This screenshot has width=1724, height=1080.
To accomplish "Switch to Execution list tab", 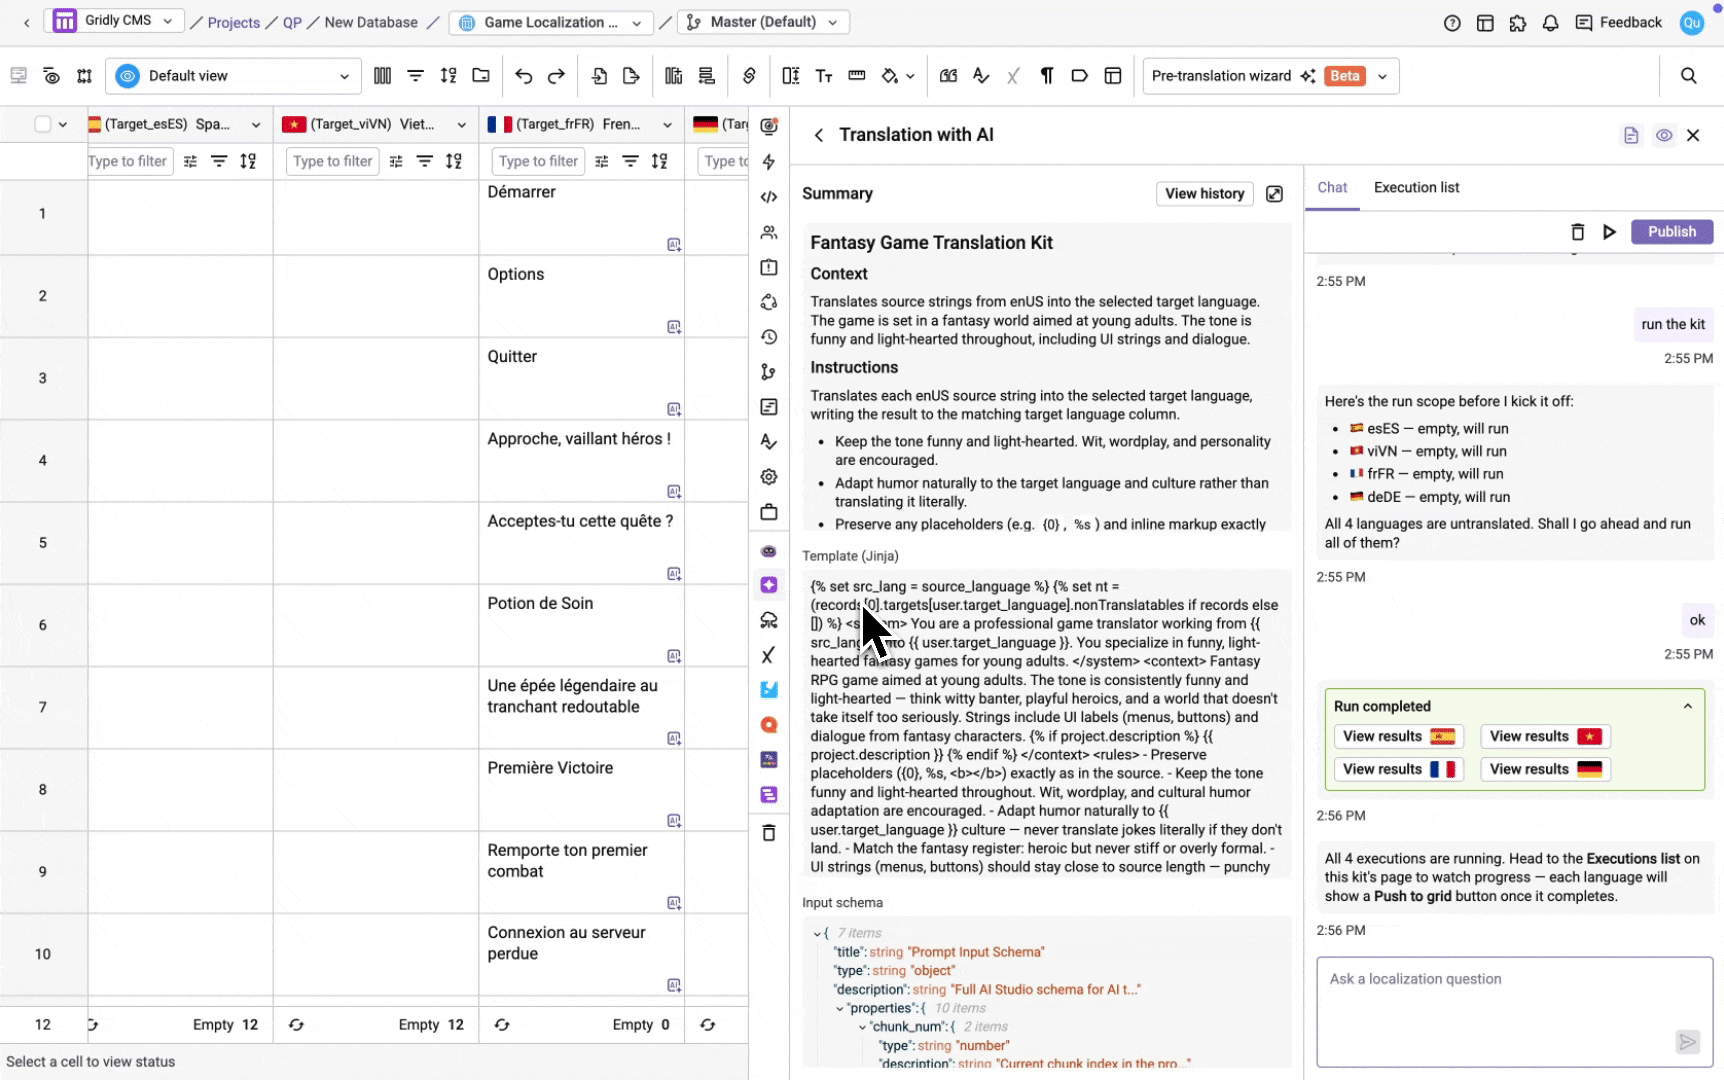I will 1416,188.
